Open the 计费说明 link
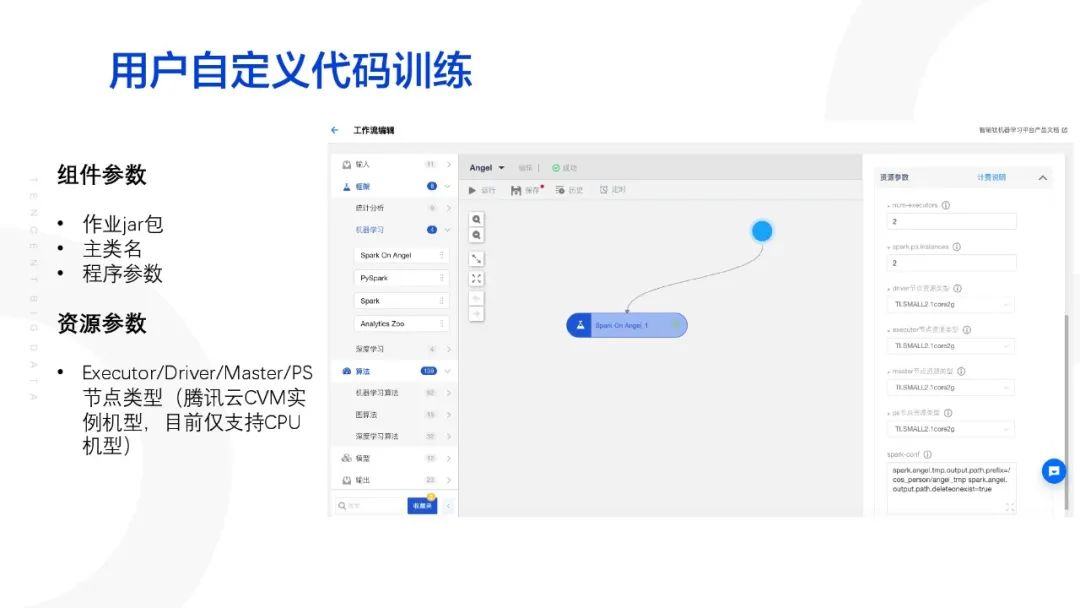Screen dimensions: 1080x608 (x=991, y=178)
